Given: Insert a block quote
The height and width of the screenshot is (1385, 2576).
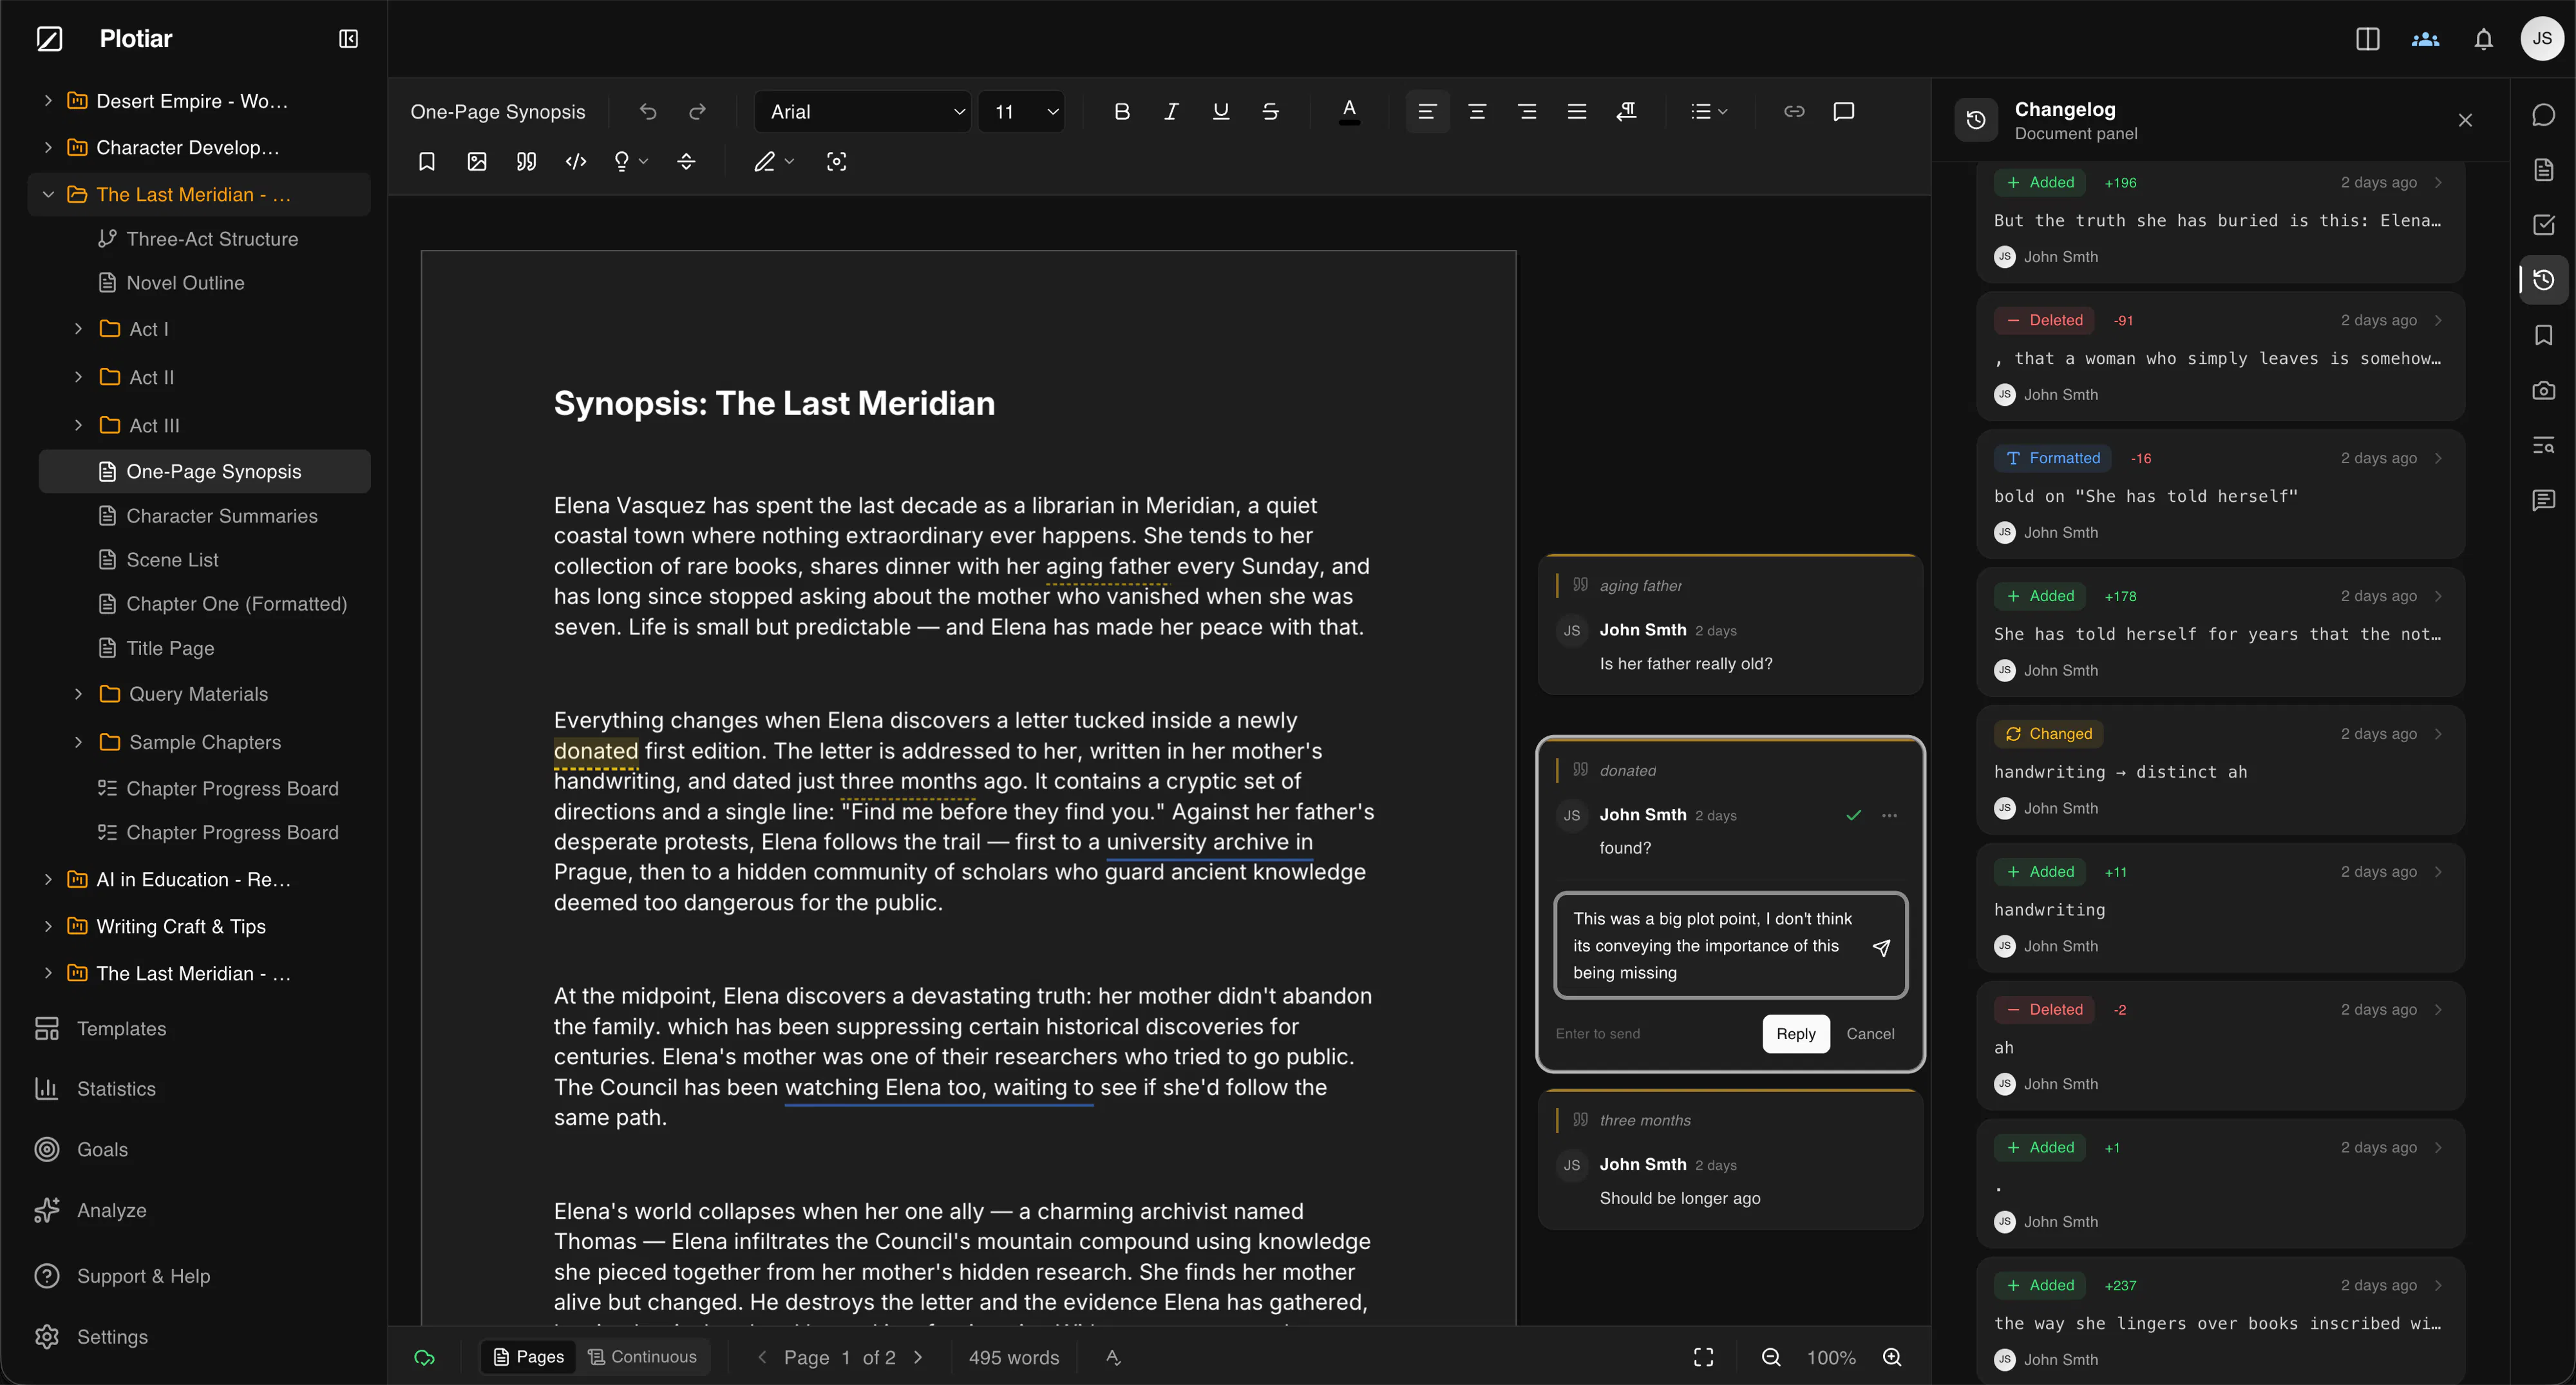Looking at the screenshot, I should [526, 162].
